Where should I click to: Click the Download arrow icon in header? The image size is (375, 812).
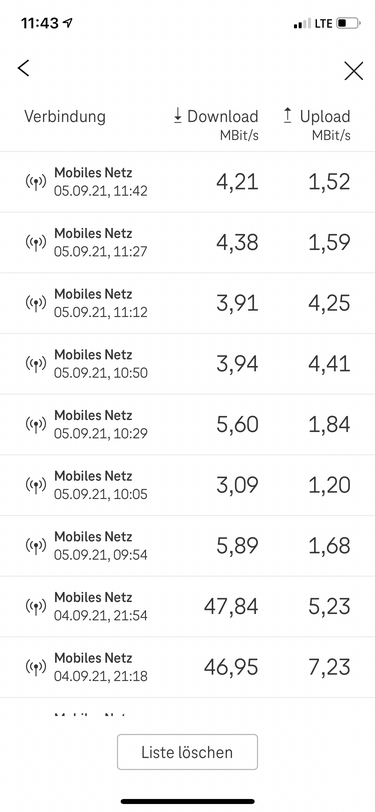tap(178, 116)
